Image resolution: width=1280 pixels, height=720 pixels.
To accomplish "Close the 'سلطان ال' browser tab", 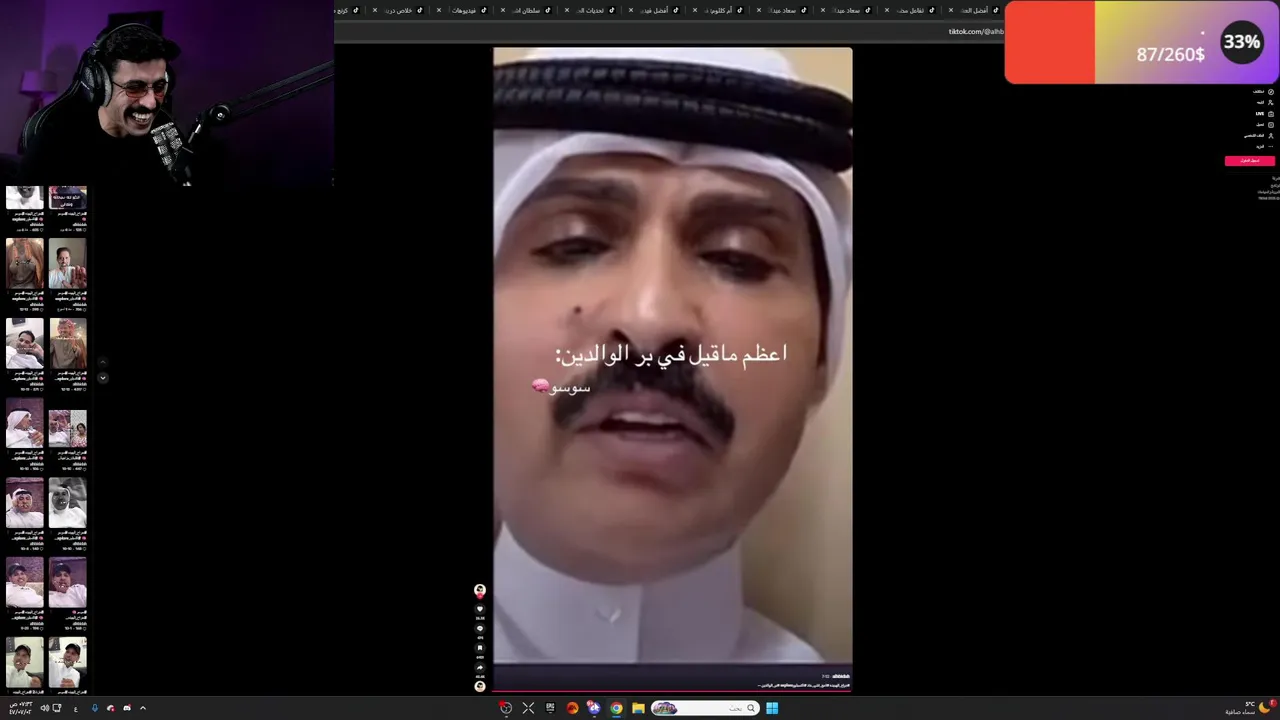I will (x=503, y=10).
